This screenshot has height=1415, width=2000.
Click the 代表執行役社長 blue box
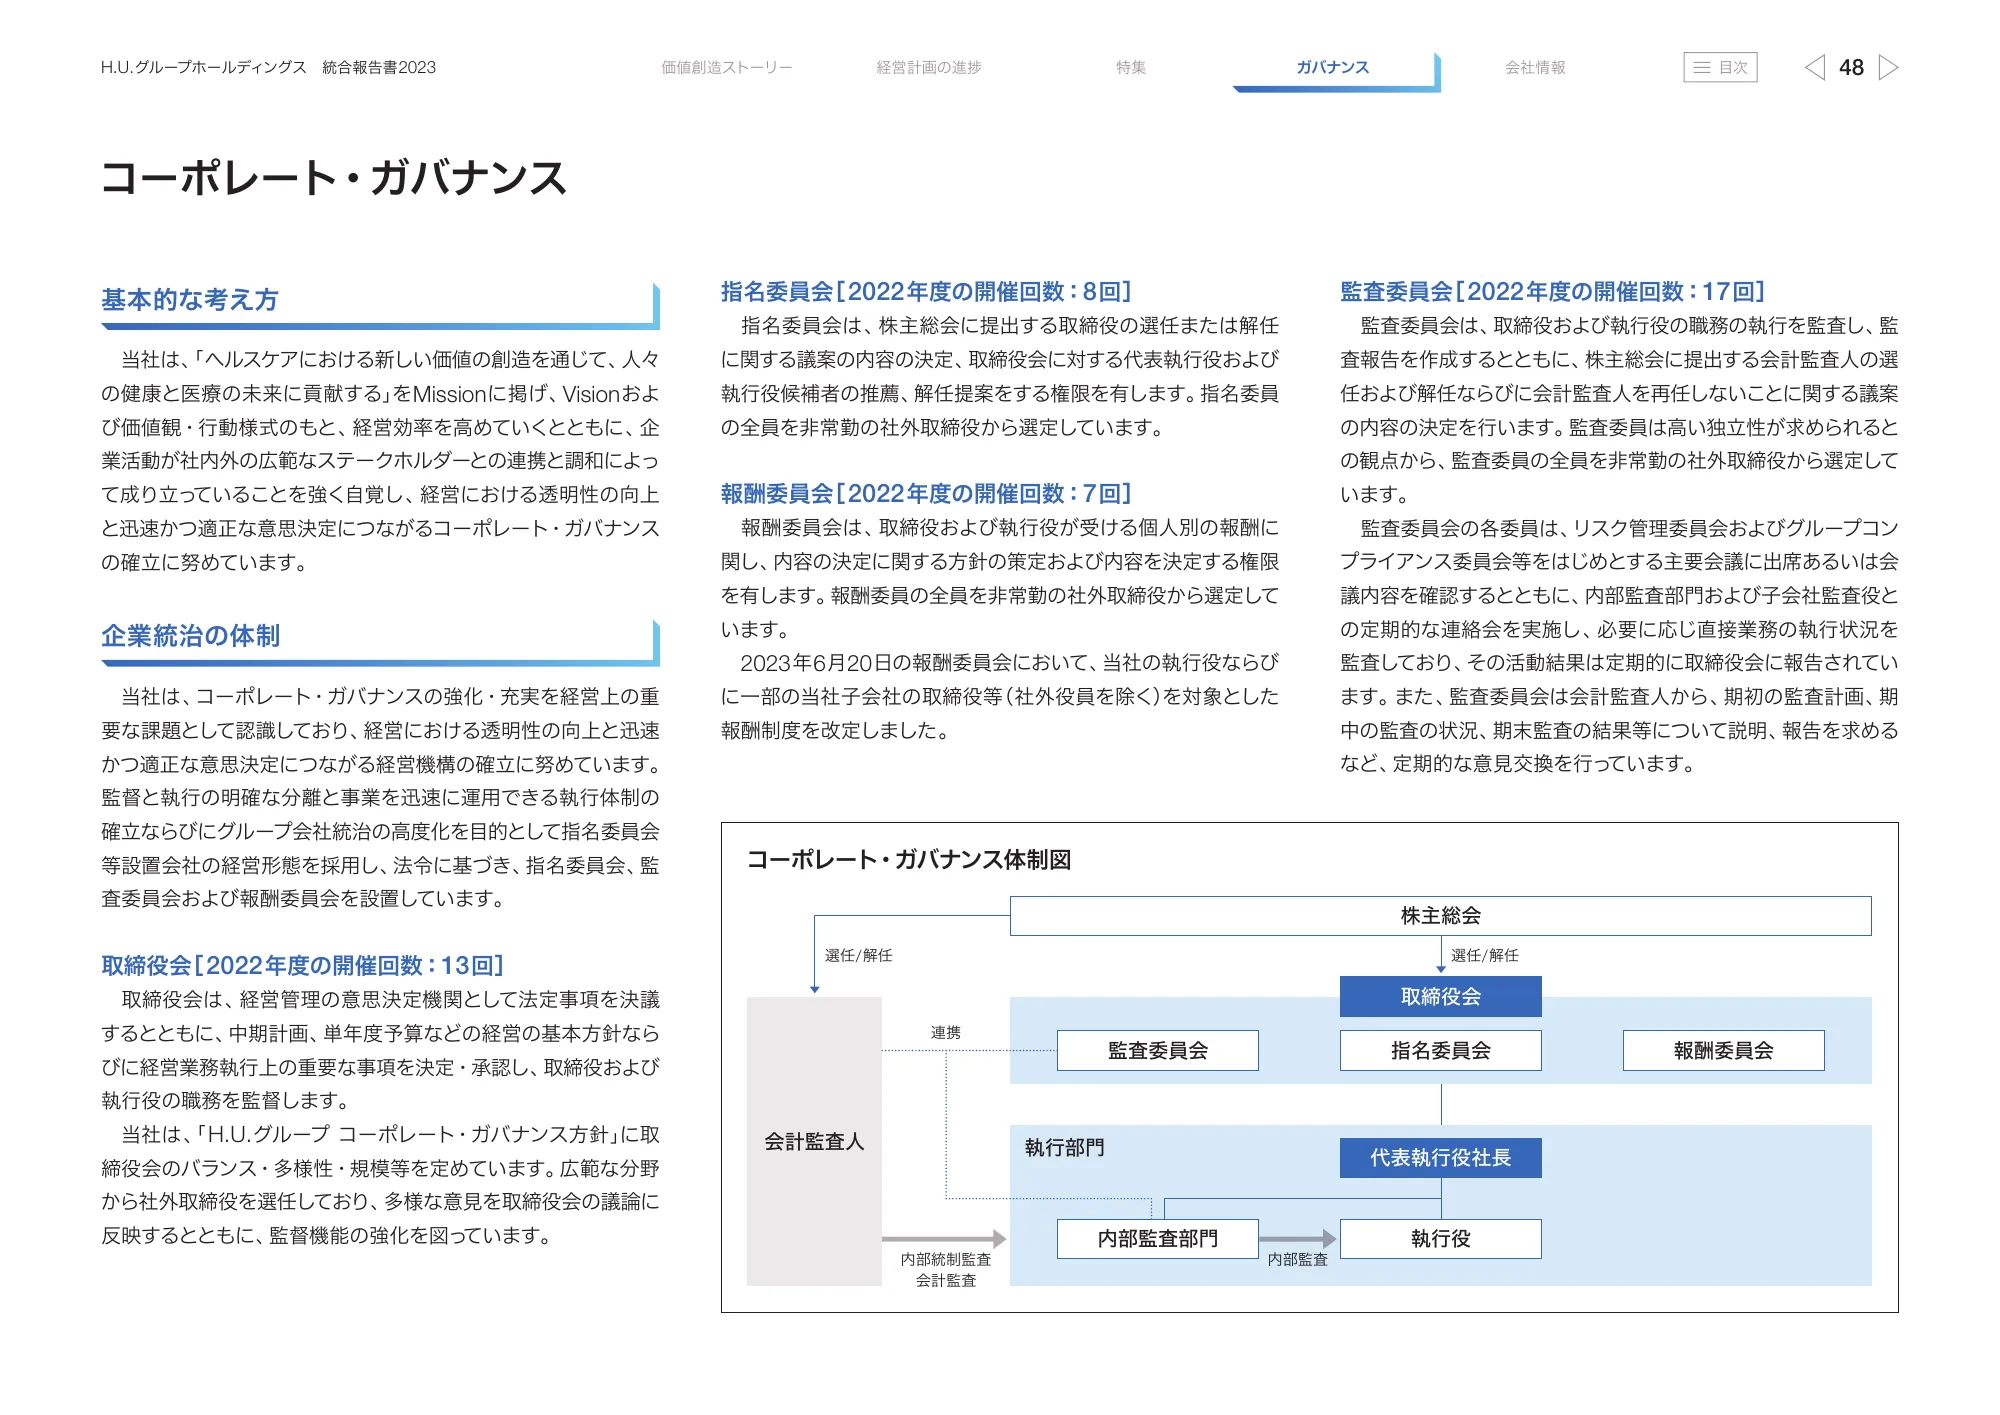[x=1440, y=1157]
